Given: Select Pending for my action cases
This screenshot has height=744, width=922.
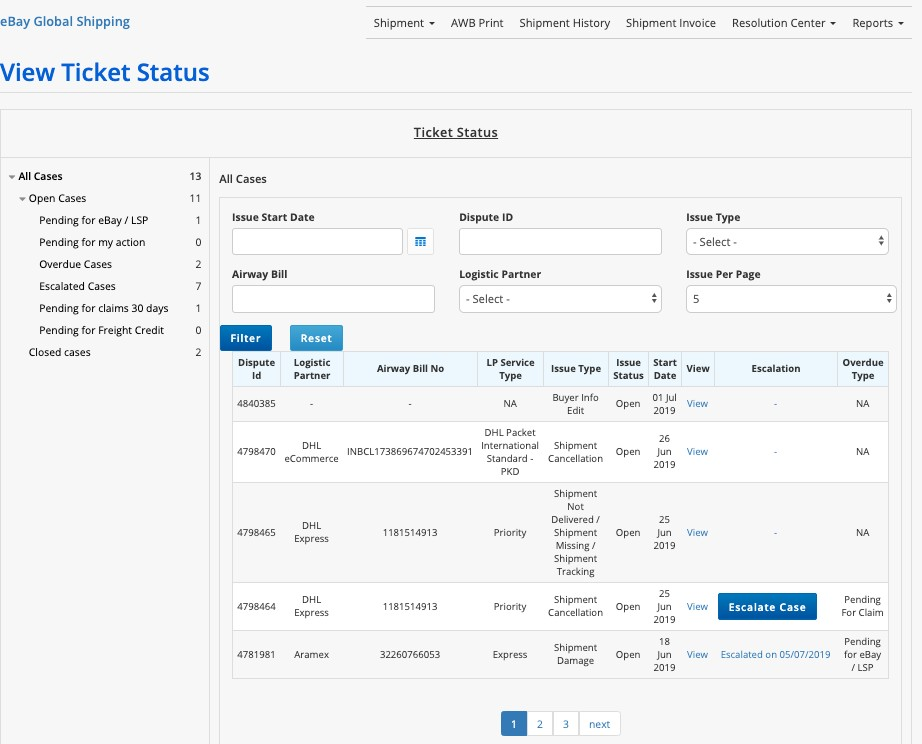Looking at the screenshot, I should pos(92,242).
